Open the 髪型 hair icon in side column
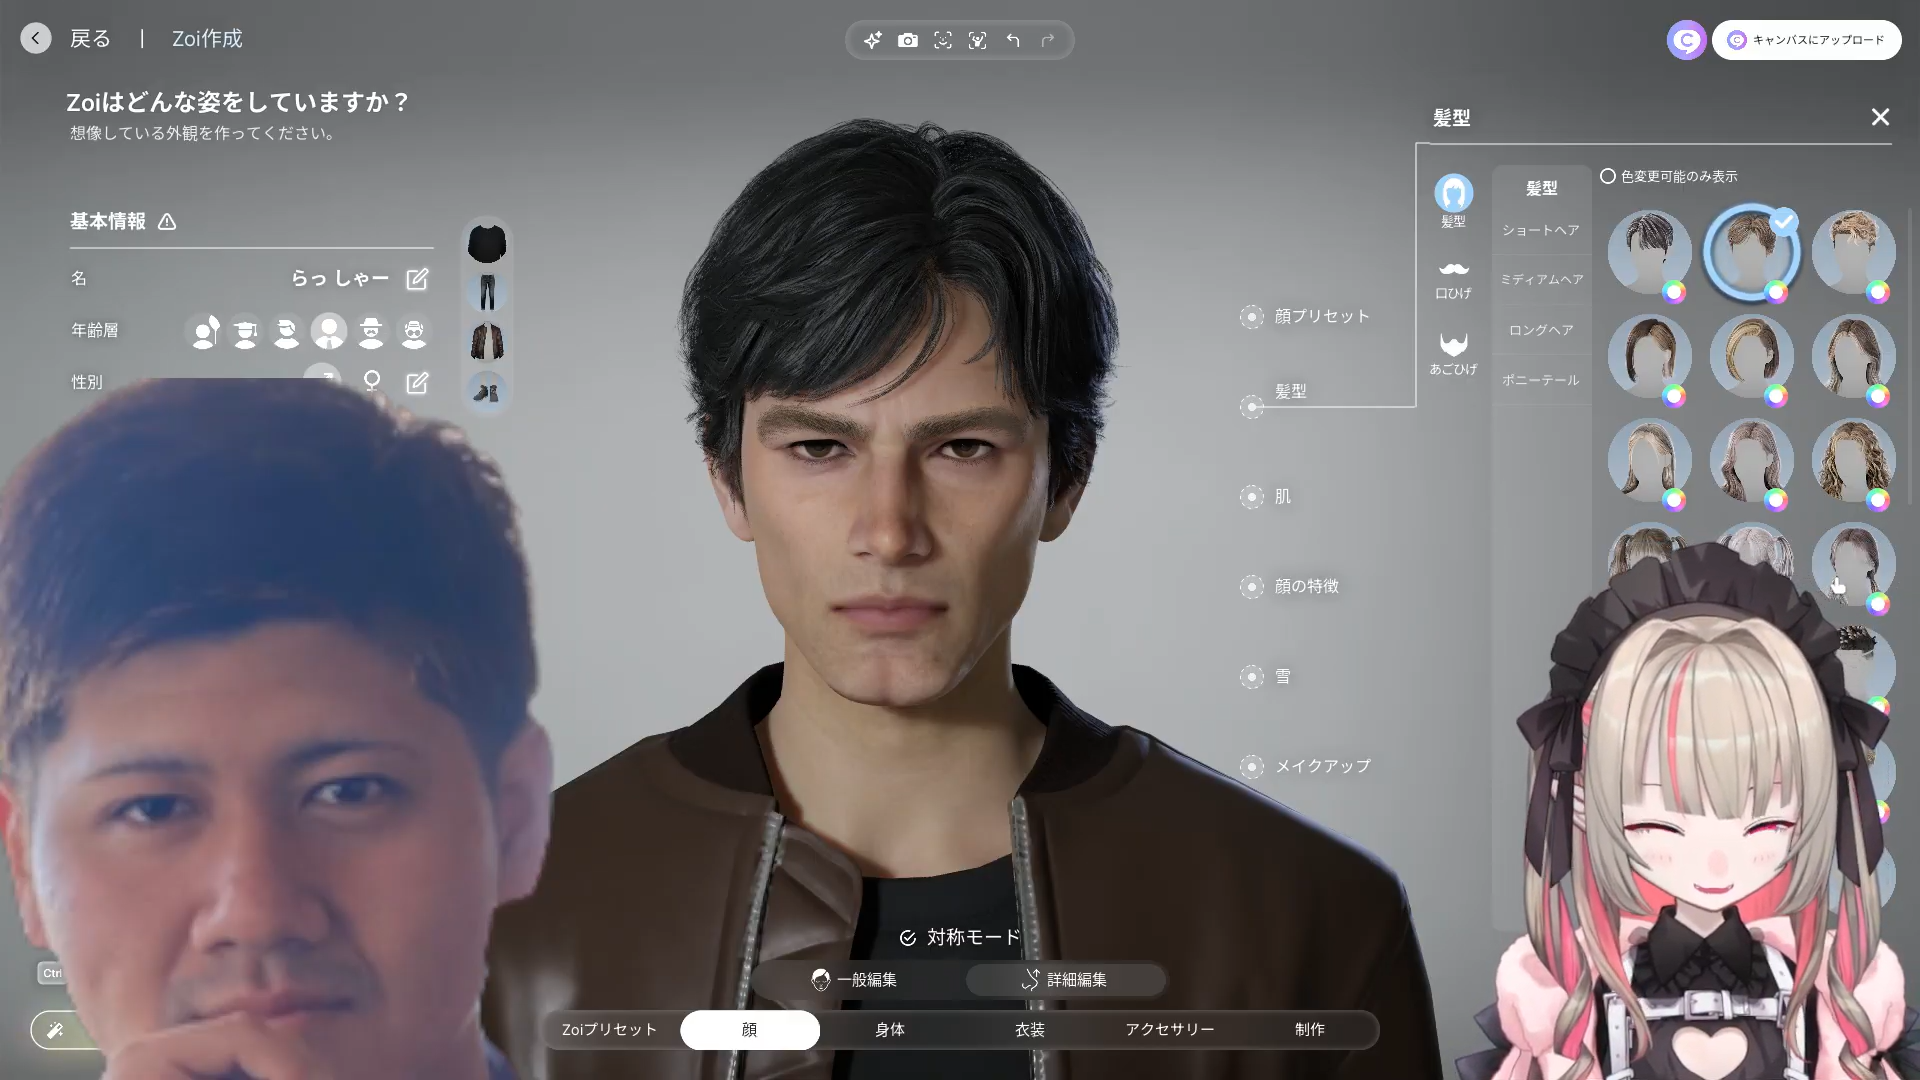This screenshot has height=1080, width=1920. (x=1453, y=200)
